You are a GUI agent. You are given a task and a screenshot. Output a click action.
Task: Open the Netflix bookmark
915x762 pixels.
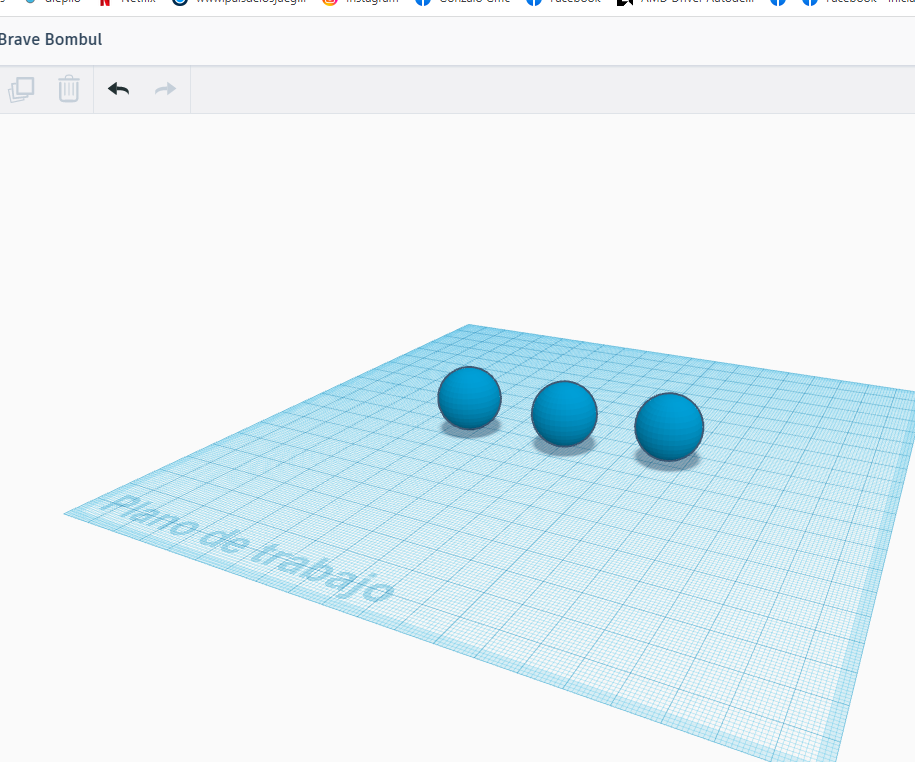127,2
